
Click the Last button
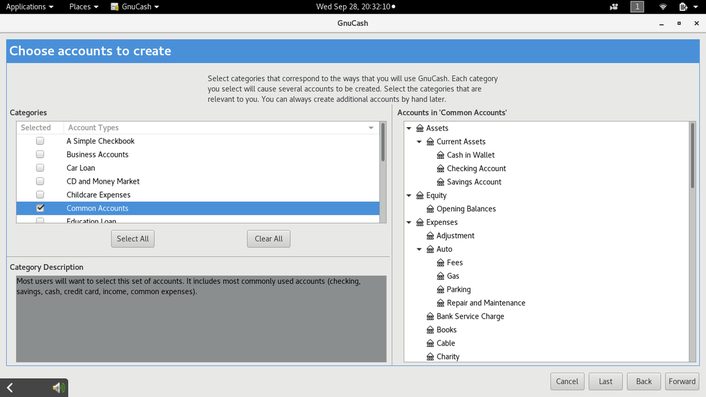point(606,381)
